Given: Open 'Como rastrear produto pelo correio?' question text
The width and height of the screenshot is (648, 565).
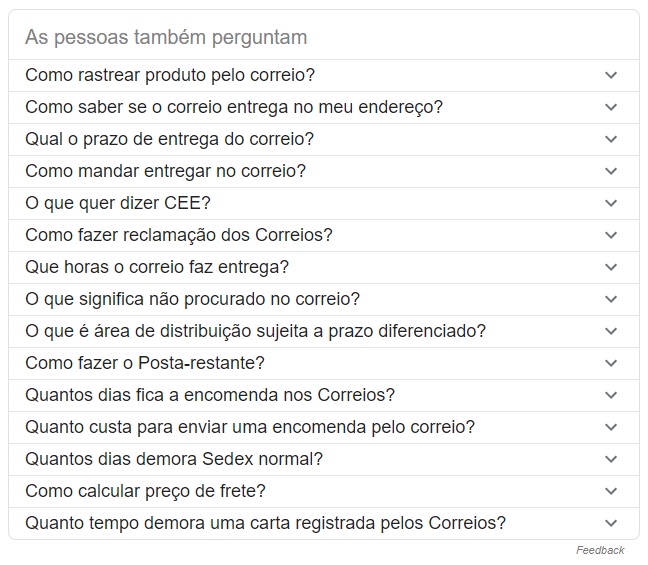Looking at the screenshot, I should (170, 75).
